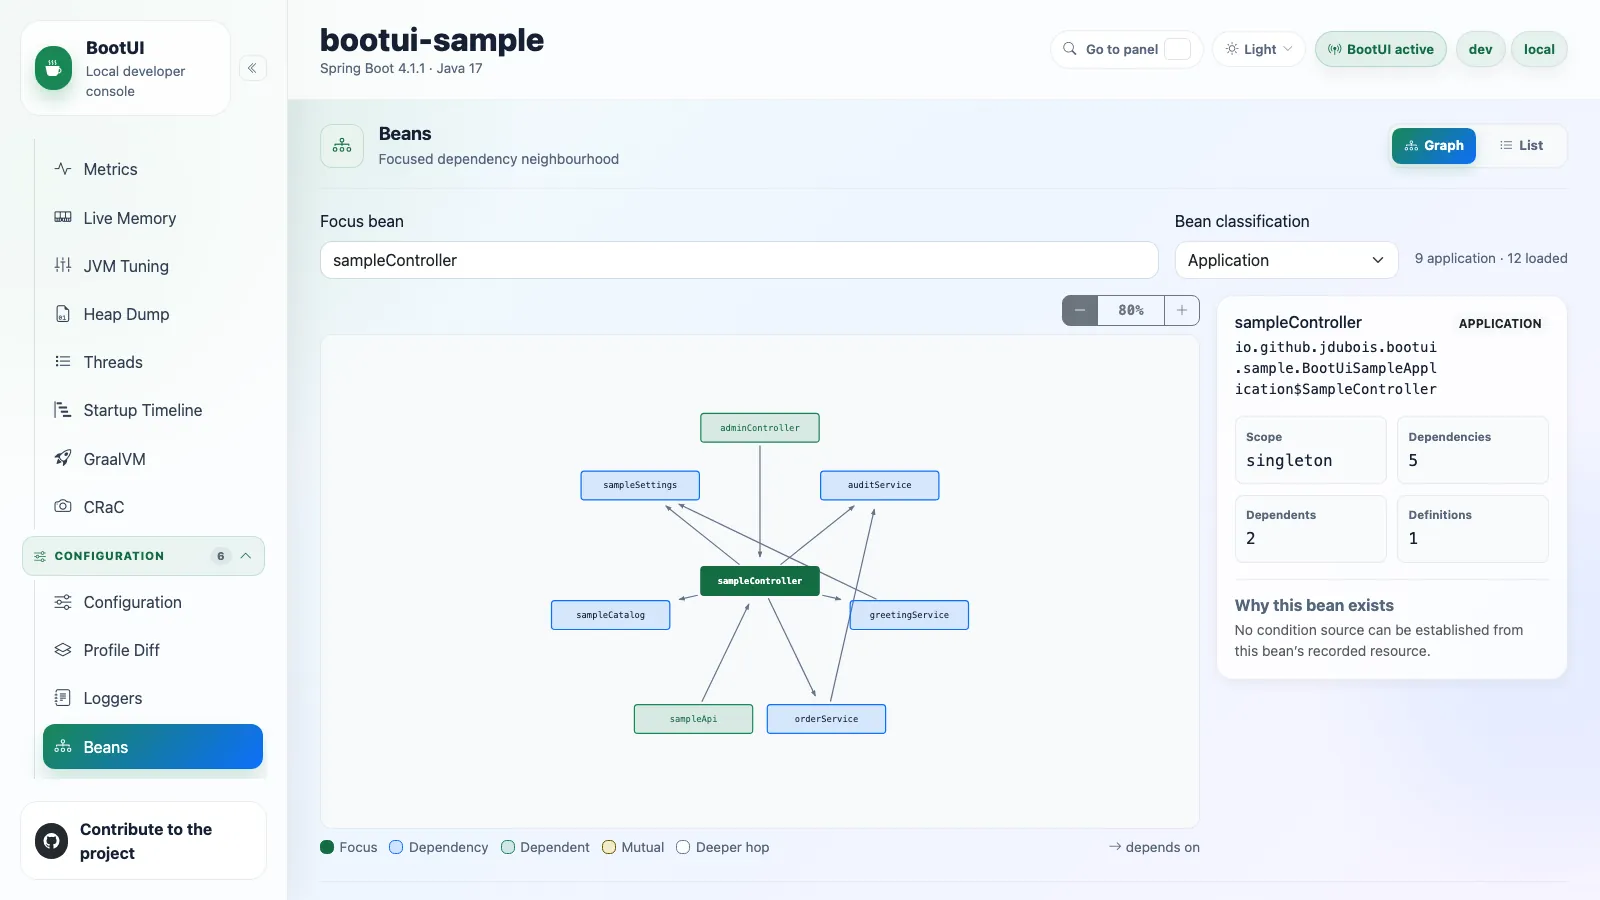Click the Focus legend color dot

(x=327, y=847)
